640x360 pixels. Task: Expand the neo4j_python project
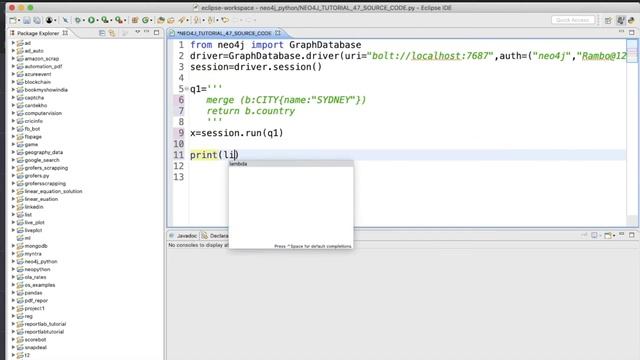(13, 261)
